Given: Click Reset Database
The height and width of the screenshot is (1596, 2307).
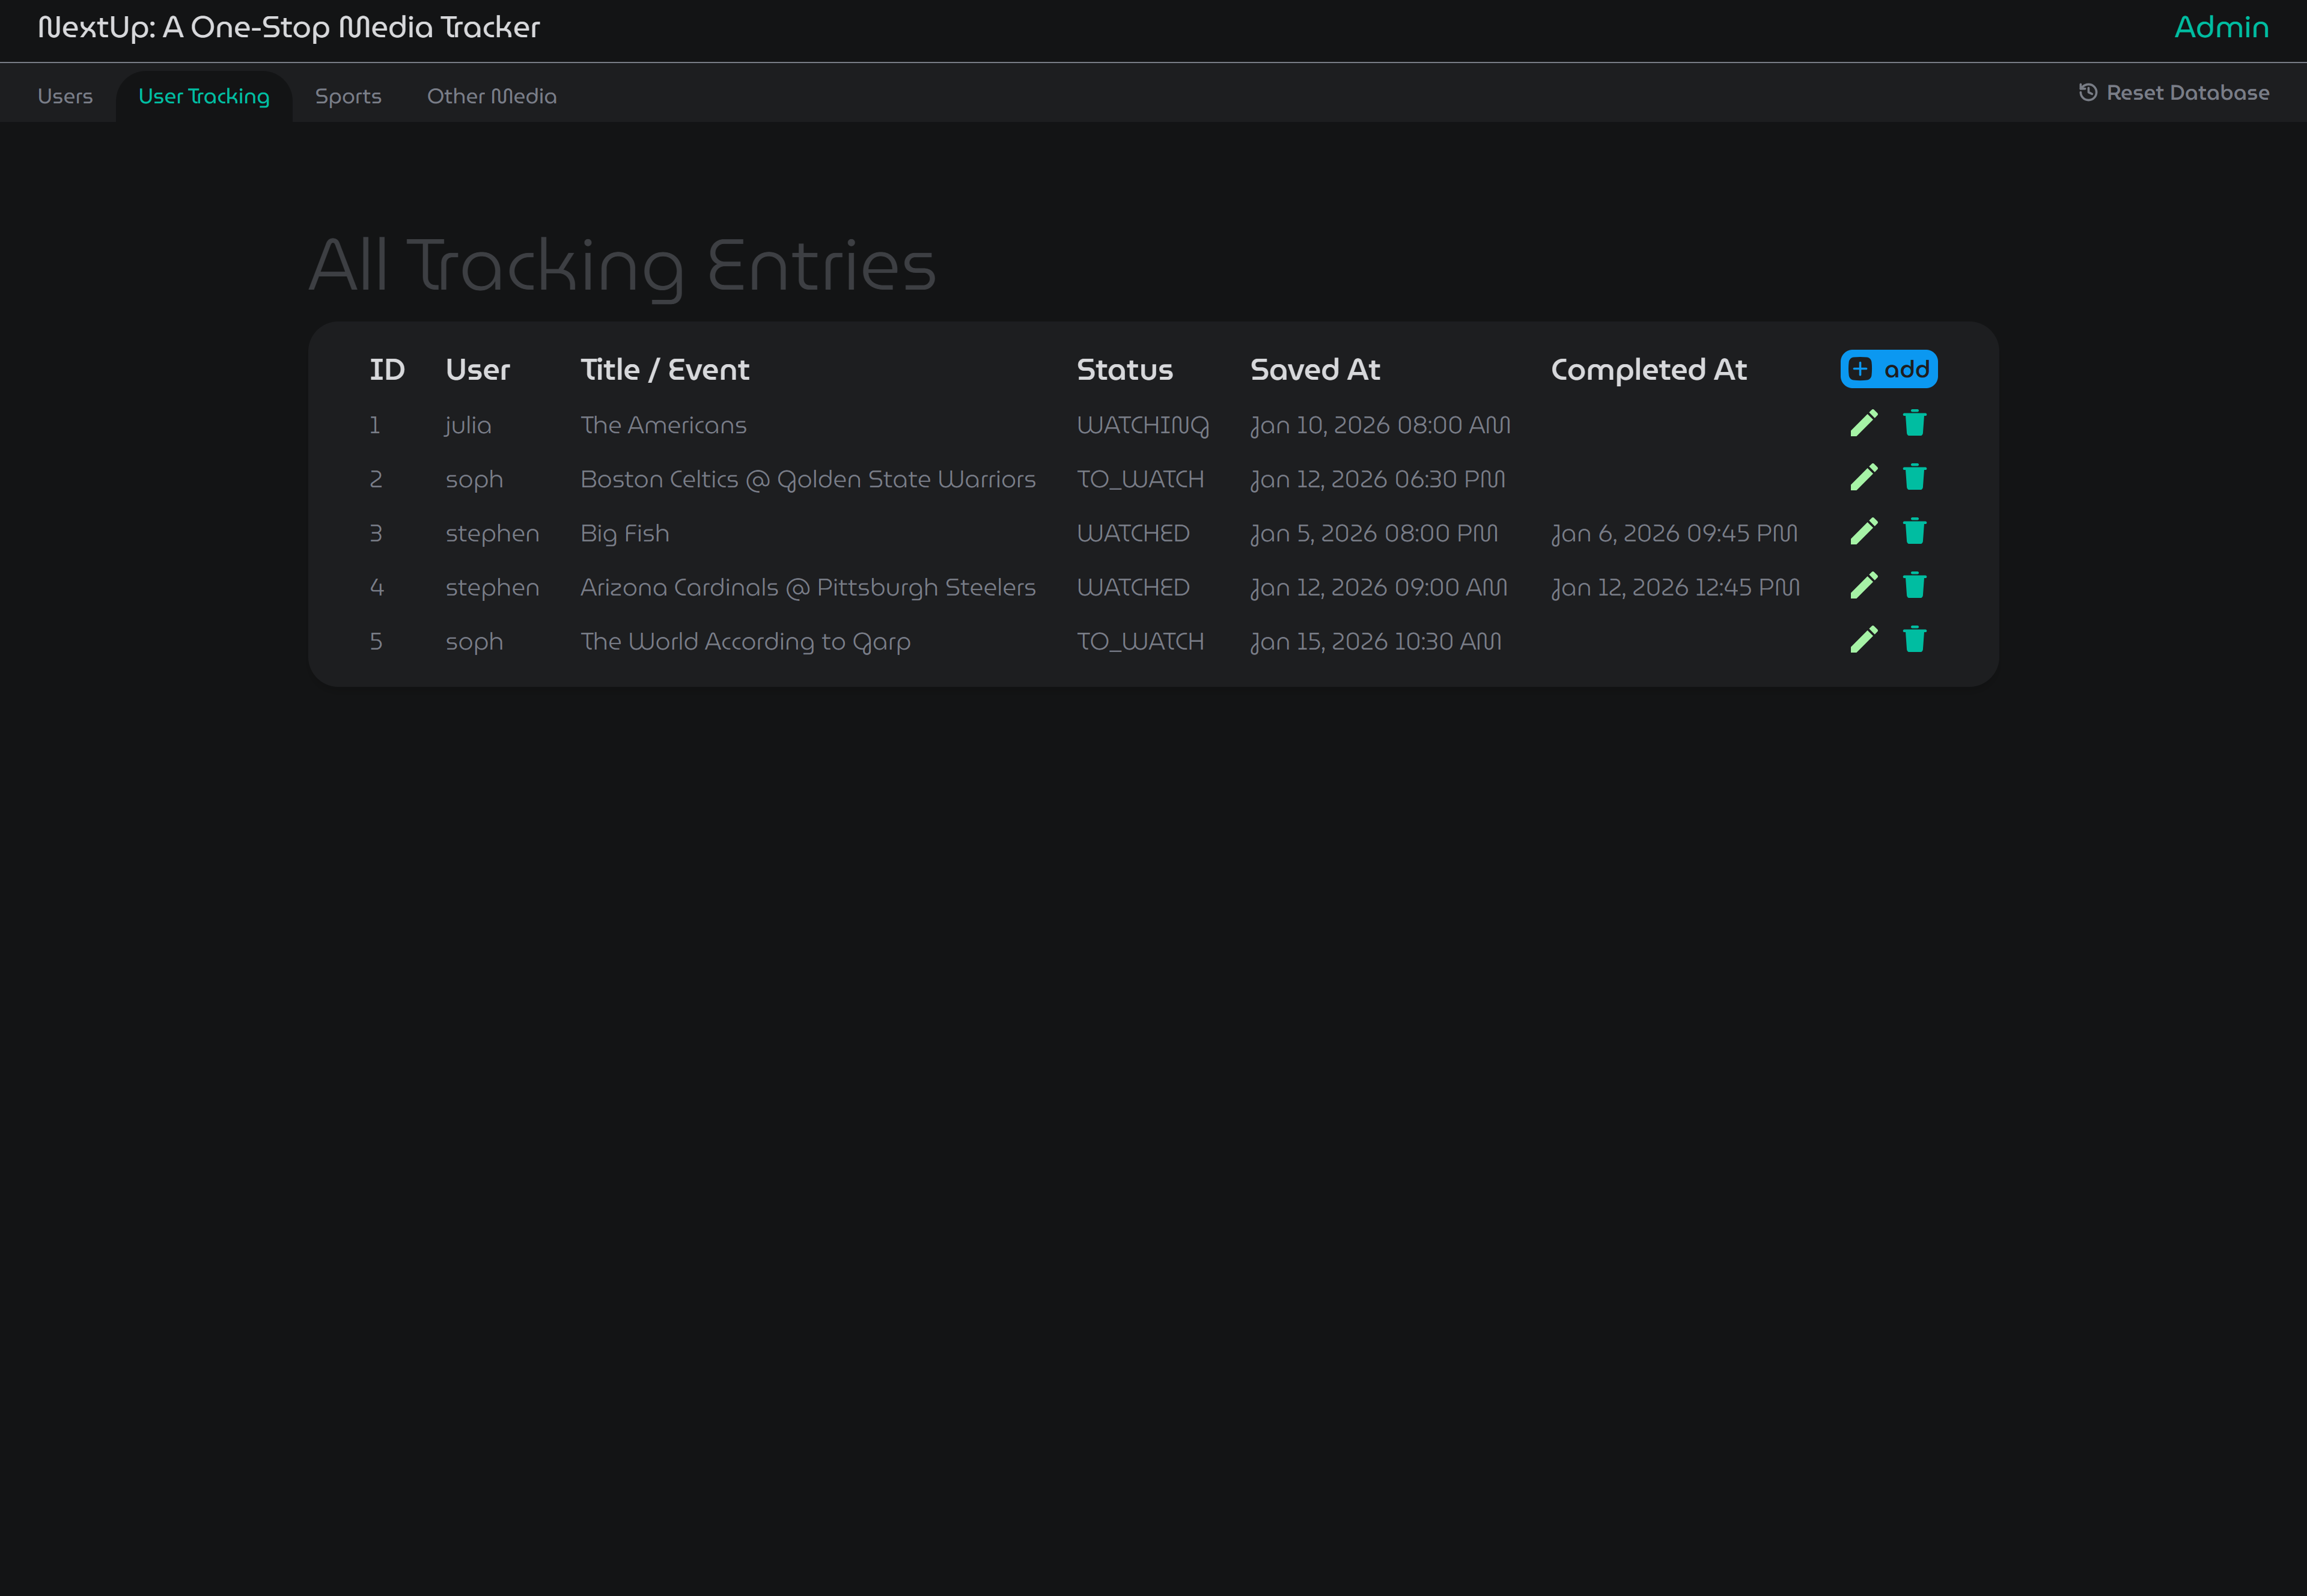Looking at the screenshot, I should pos(2187,92).
